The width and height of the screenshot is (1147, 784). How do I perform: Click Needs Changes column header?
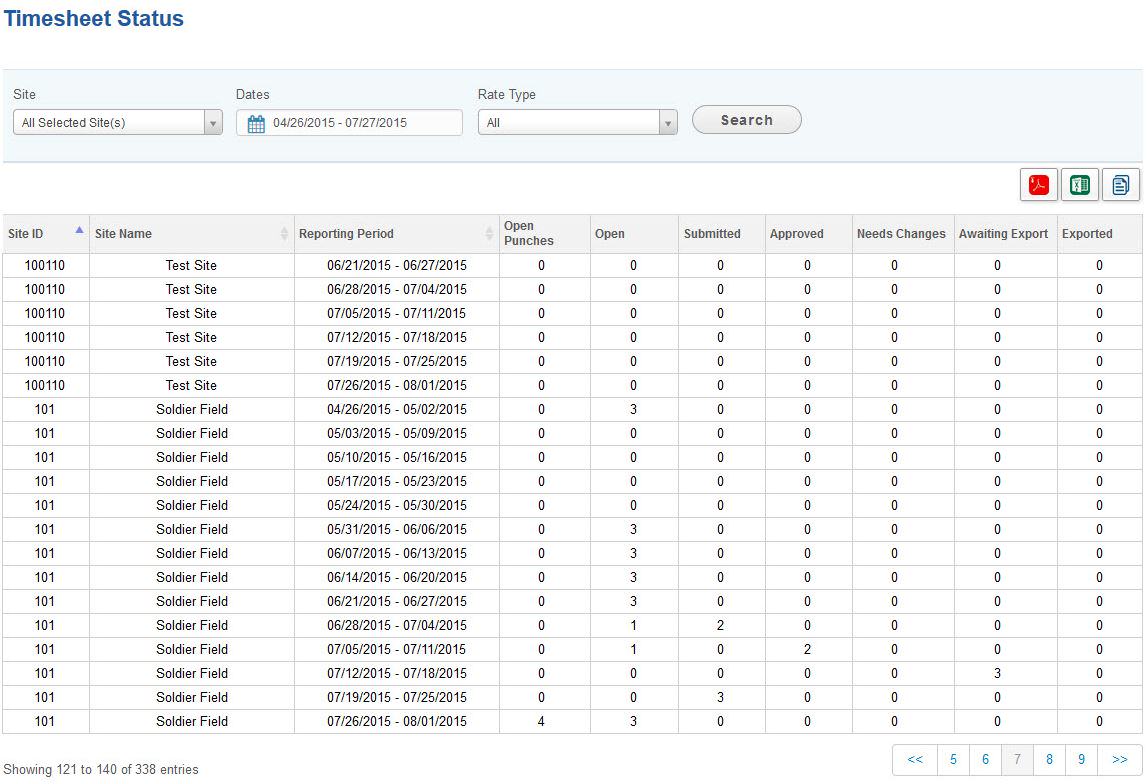(903, 234)
